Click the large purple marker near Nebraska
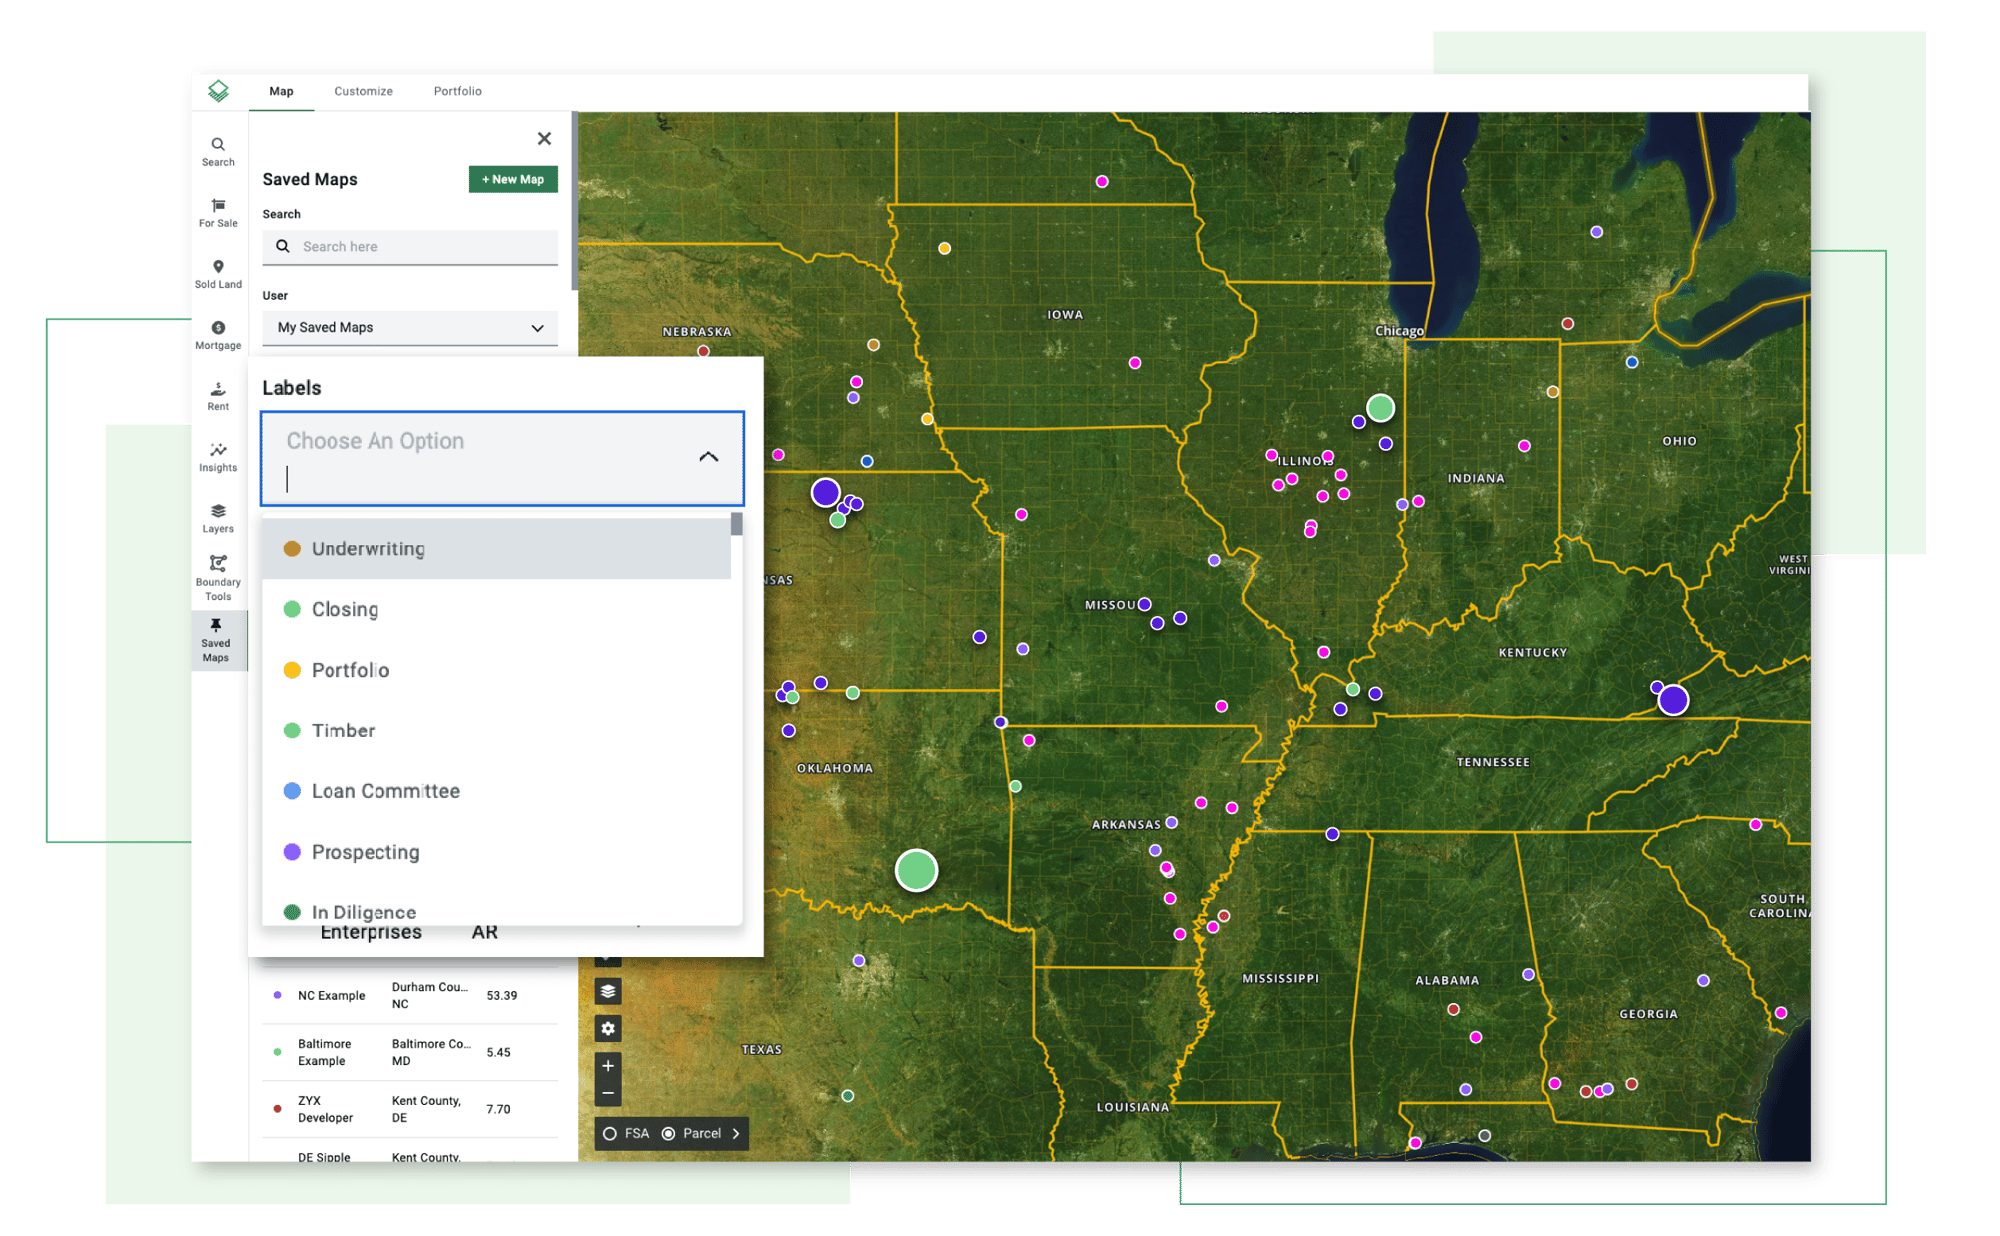 (825, 492)
